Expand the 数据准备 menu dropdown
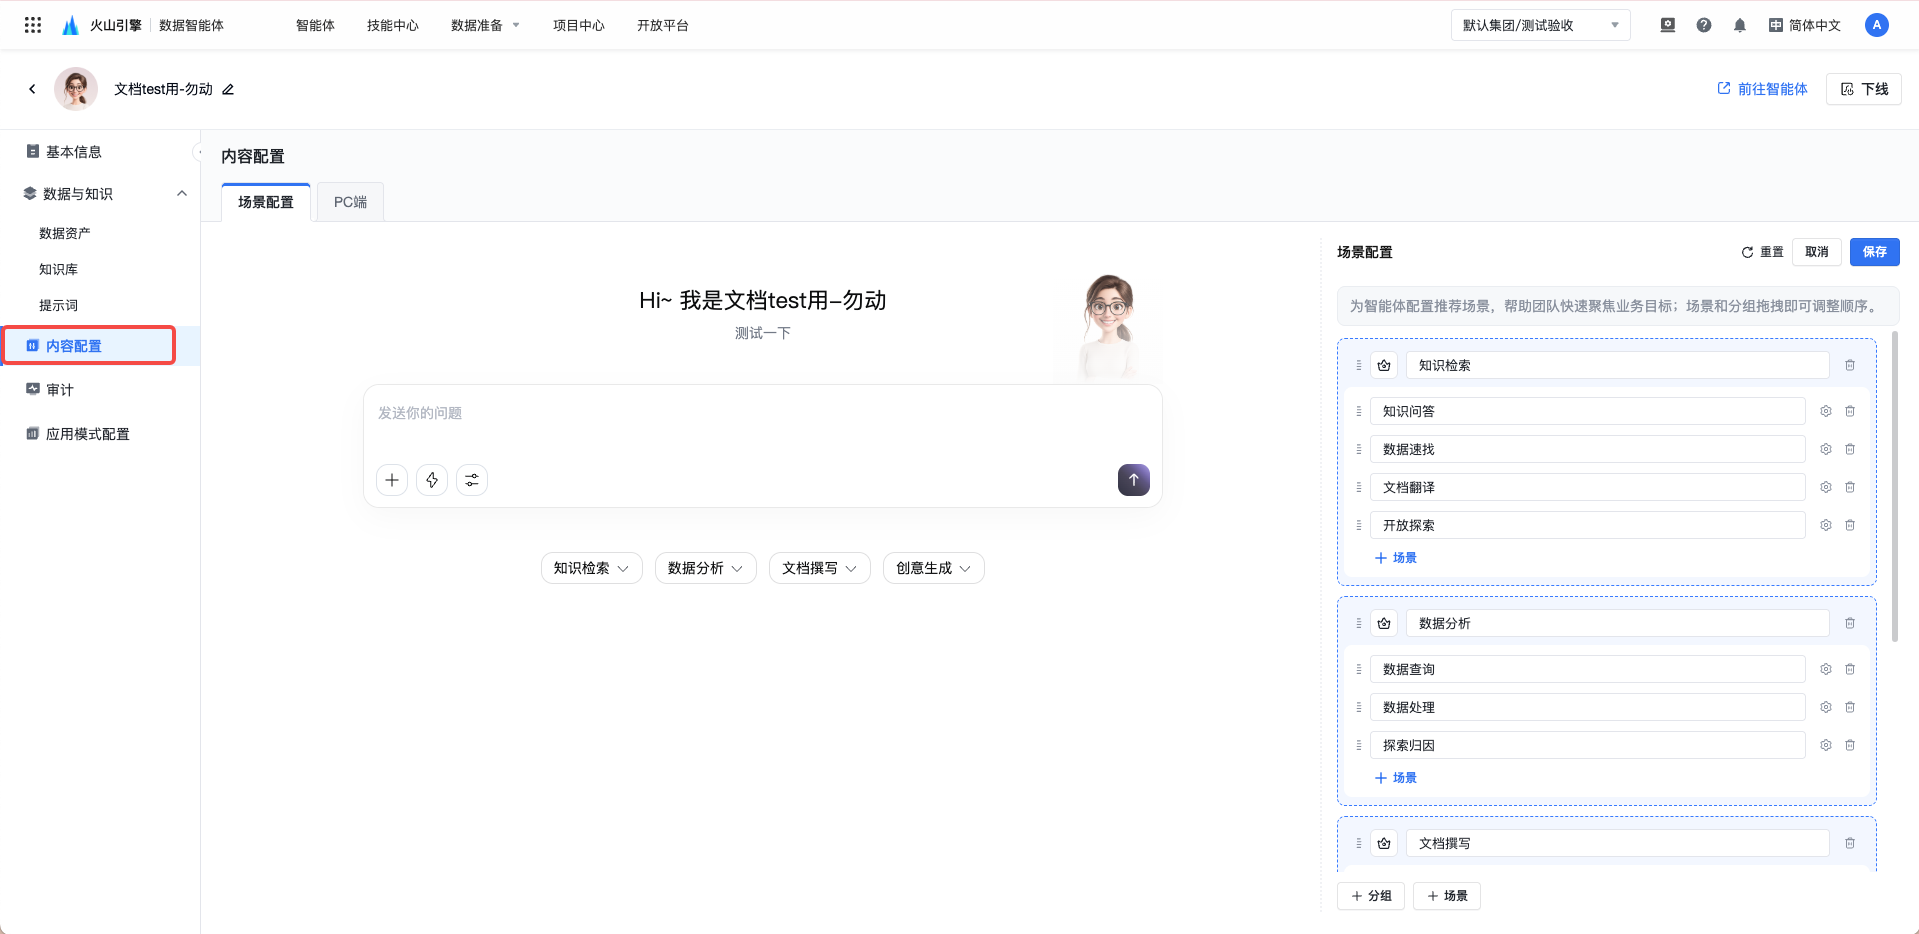The width and height of the screenshot is (1919, 934). 485,25
